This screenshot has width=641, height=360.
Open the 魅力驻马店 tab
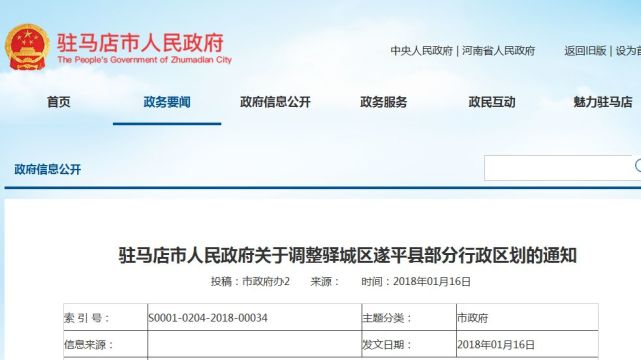tap(603, 102)
